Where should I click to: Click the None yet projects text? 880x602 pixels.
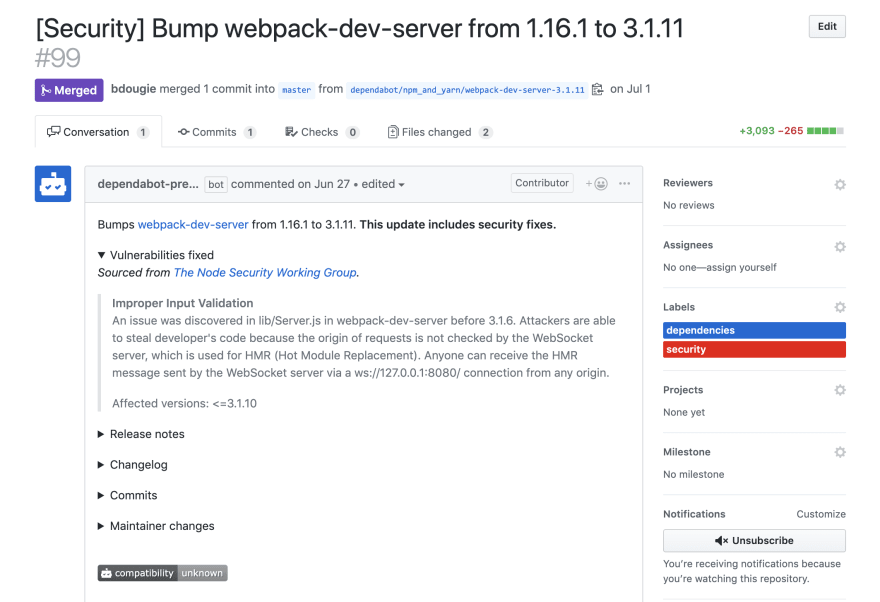pyautogui.click(x=684, y=412)
